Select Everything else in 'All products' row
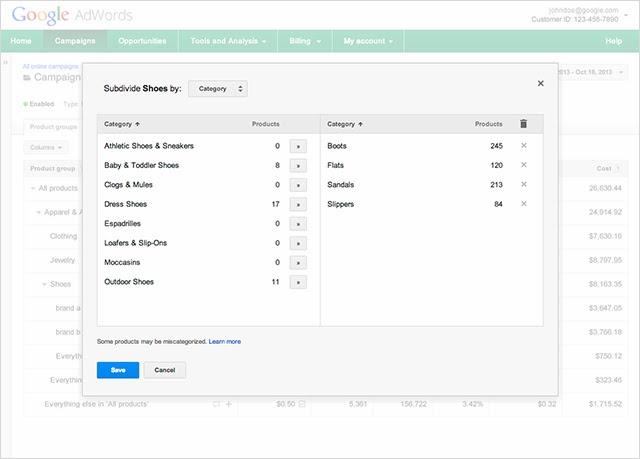 (96, 404)
